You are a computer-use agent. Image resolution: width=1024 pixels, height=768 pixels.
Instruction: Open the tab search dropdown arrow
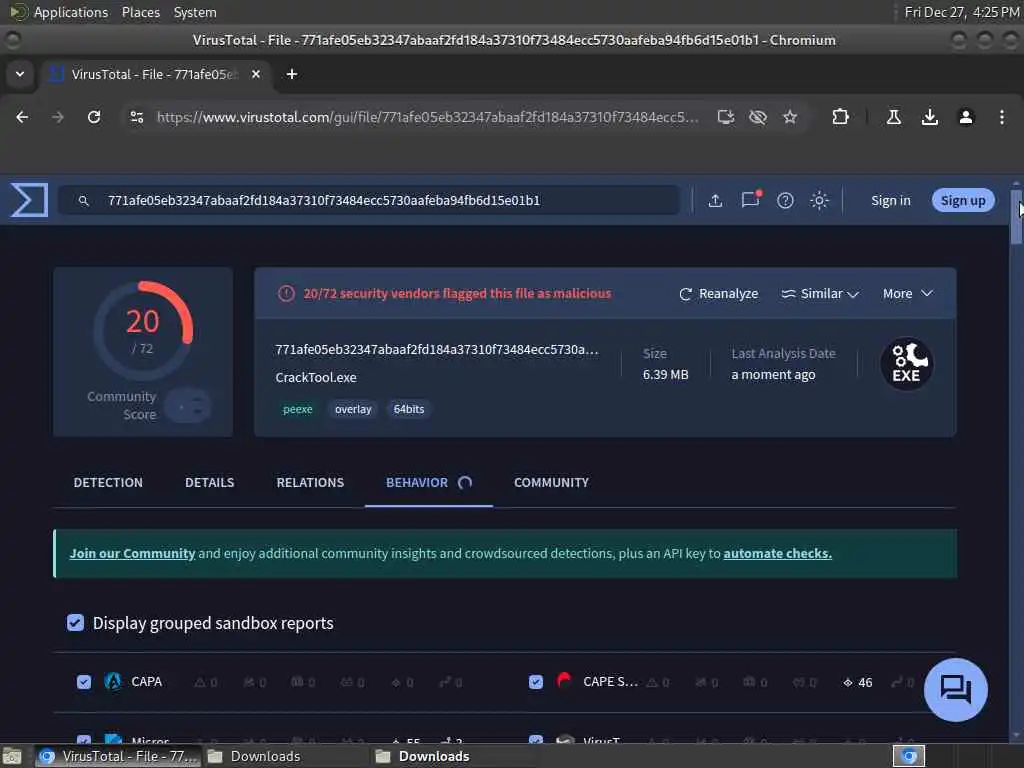(20, 74)
